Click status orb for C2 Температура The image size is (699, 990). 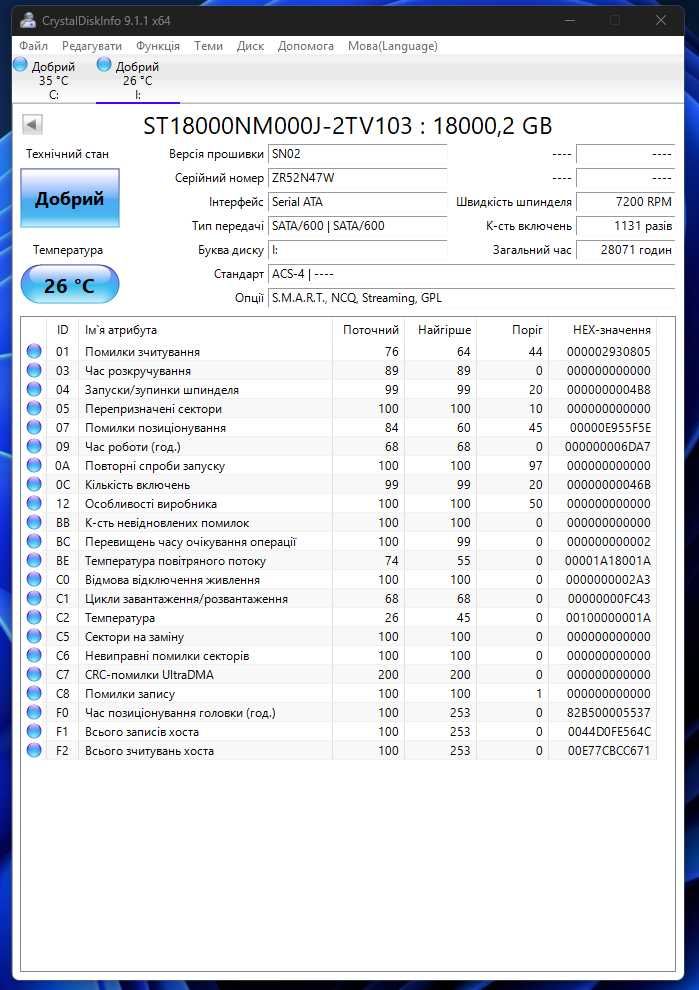pos(34,617)
